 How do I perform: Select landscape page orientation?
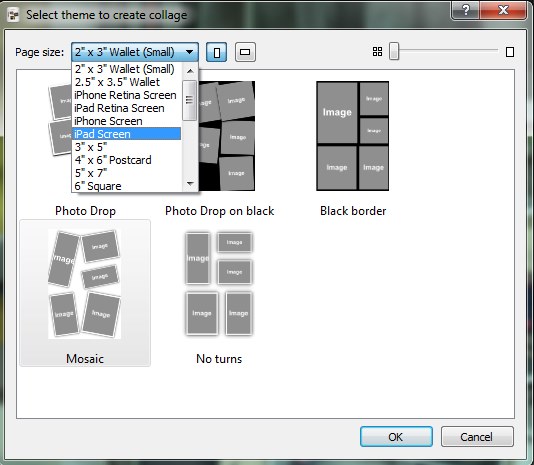click(x=245, y=52)
